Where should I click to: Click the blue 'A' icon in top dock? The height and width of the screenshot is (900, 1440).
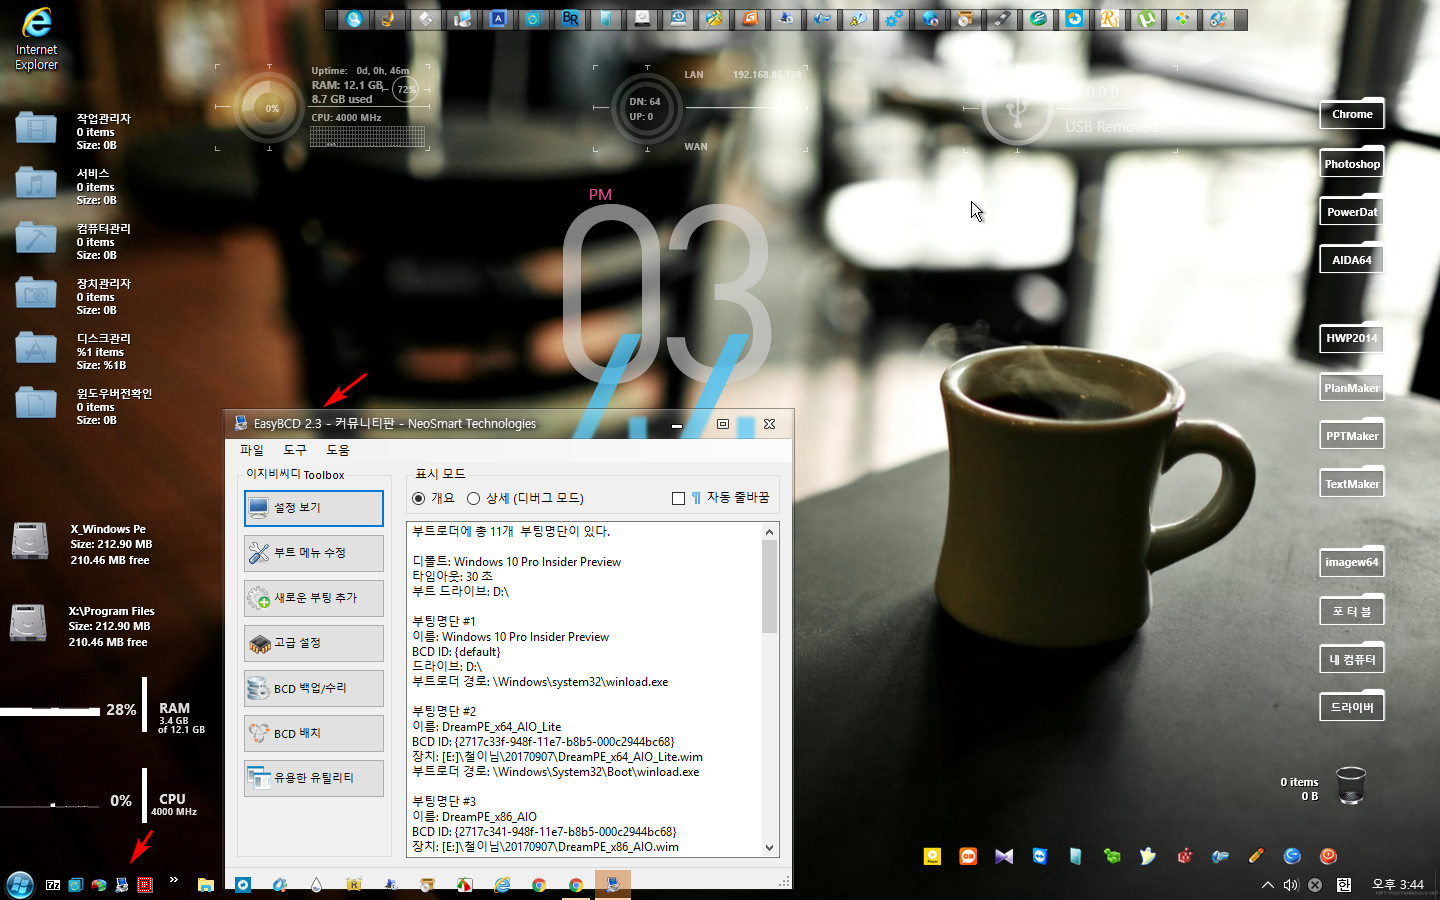[x=498, y=19]
